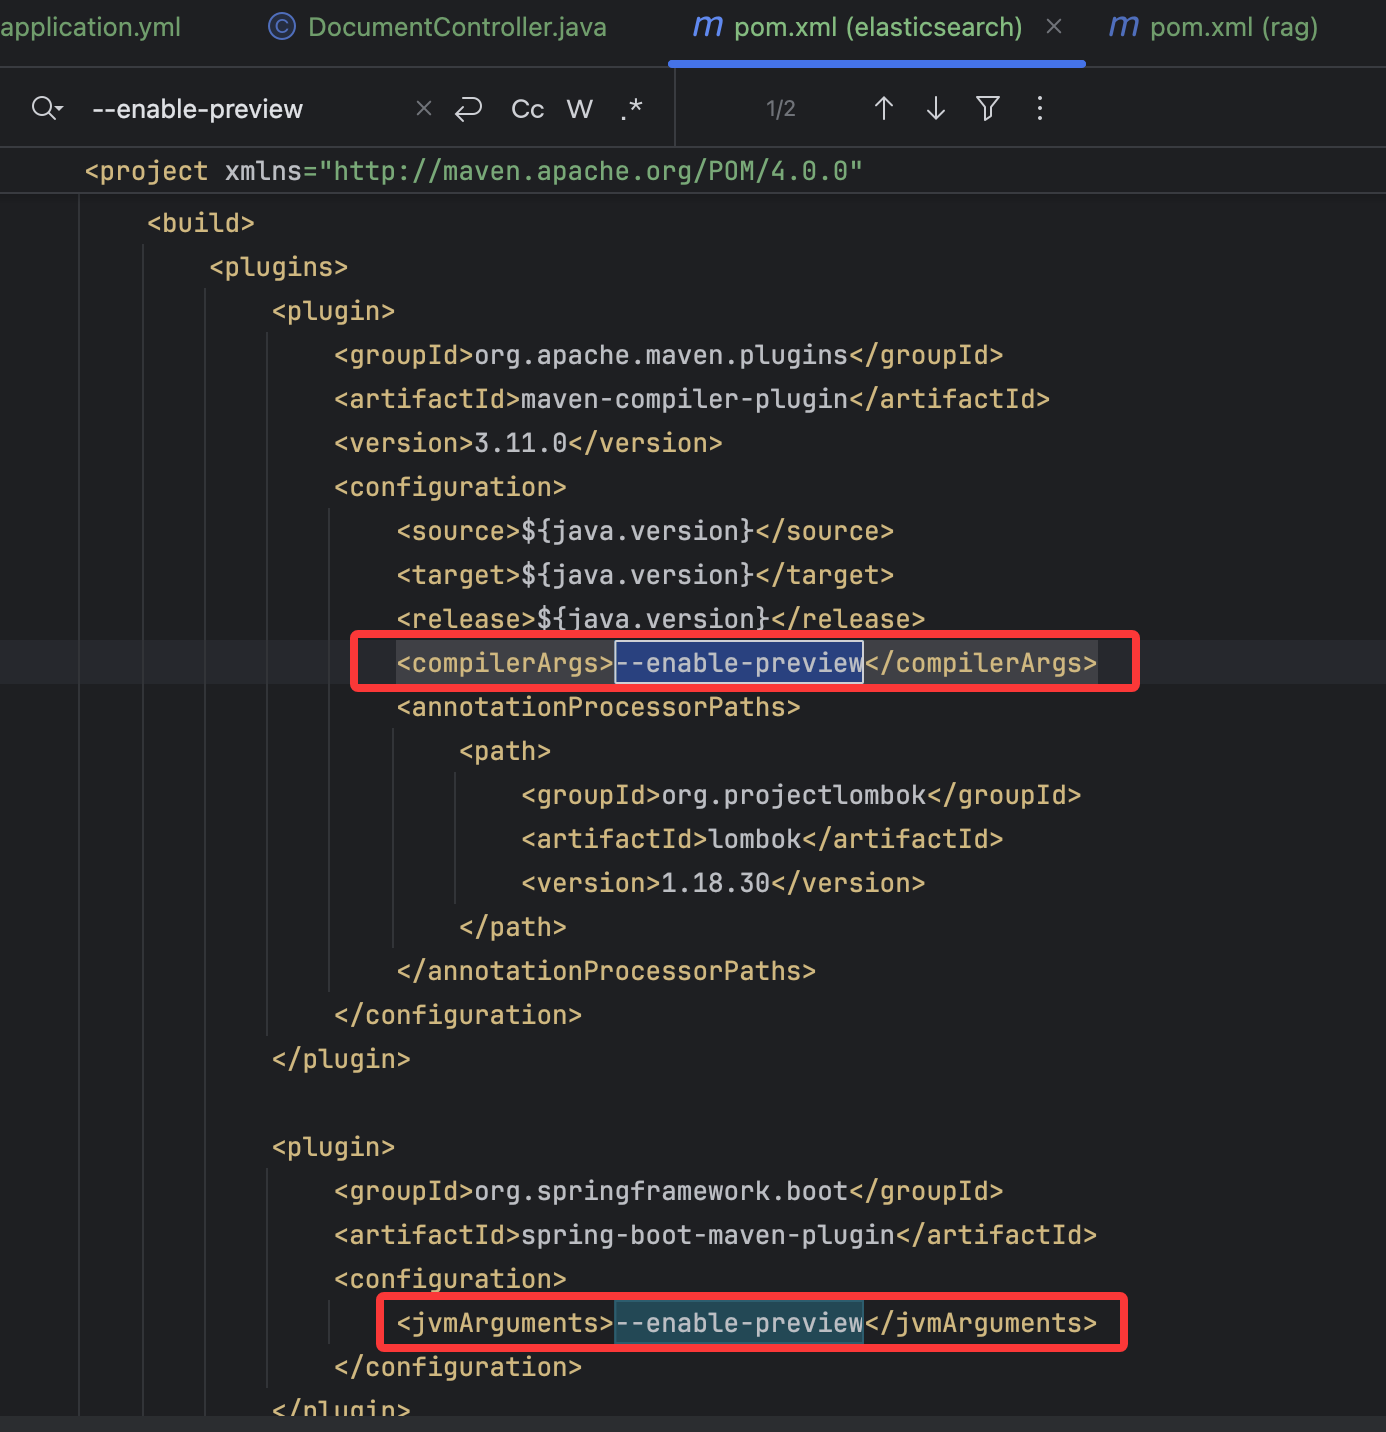Click the <build> tag line

(201, 223)
